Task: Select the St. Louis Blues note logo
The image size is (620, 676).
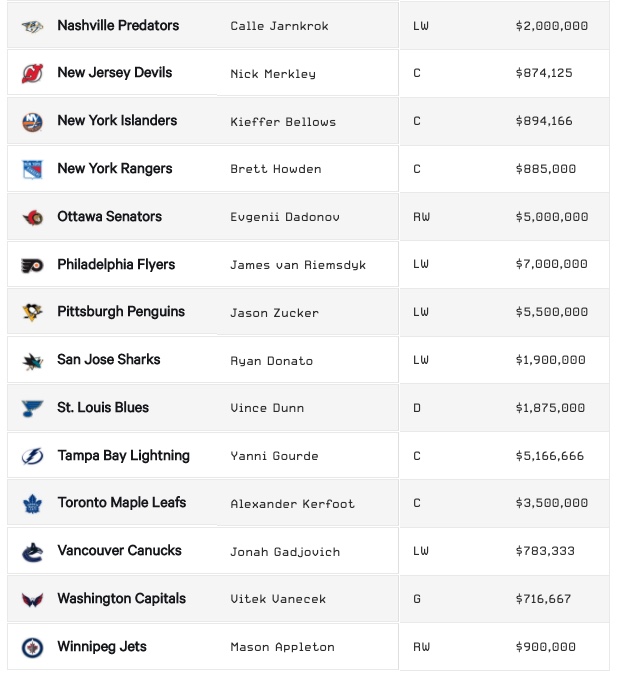Action: coord(32,409)
